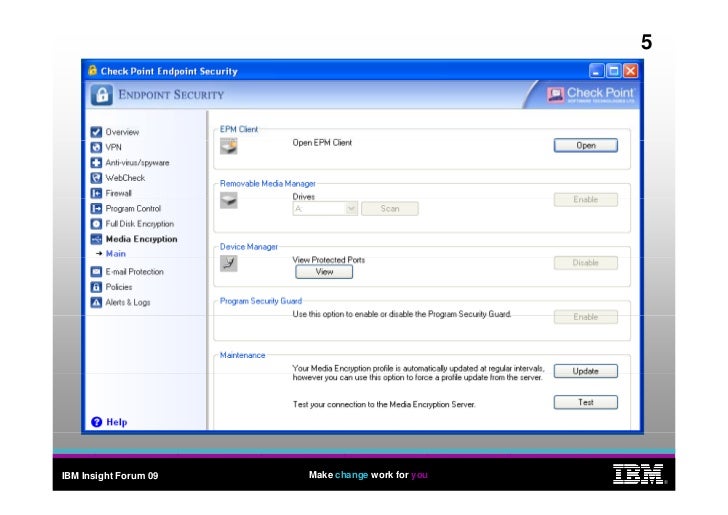
Task: Click the Media Encryption USB icon
Action: tap(96, 240)
